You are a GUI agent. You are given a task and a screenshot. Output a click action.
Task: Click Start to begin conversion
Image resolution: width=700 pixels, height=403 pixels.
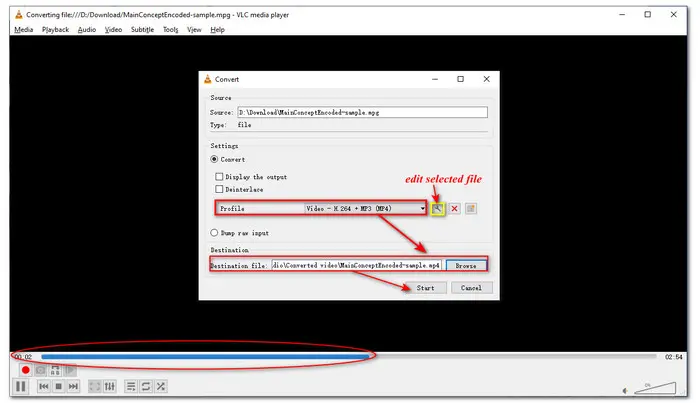[x=425, y=288]
